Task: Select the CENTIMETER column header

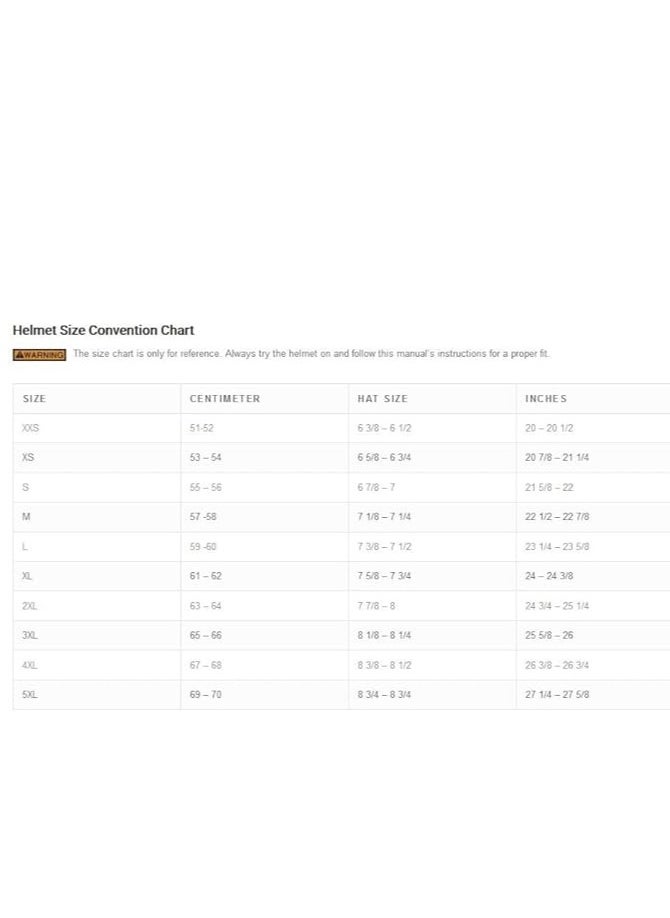Action: 265,399
